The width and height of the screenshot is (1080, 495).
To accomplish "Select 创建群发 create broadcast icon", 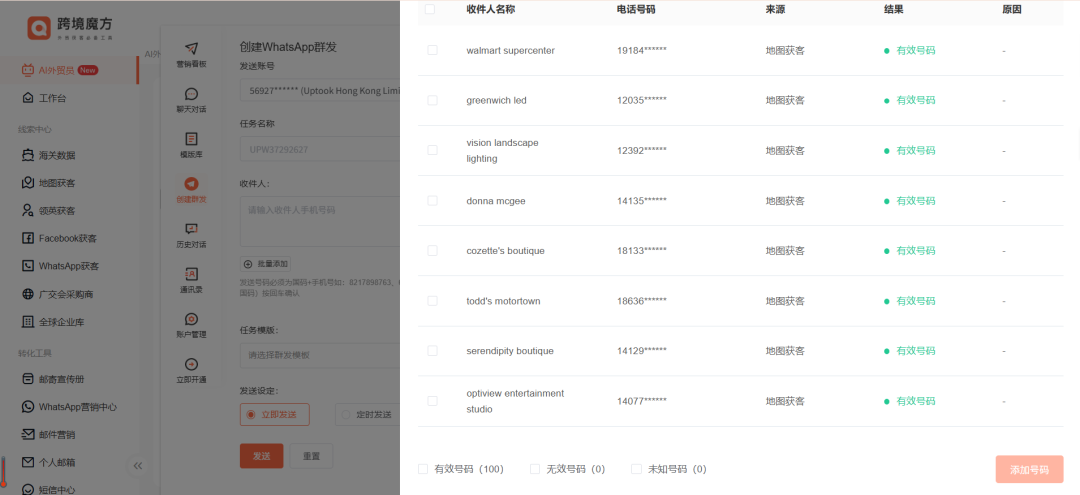I will (191, 191).
